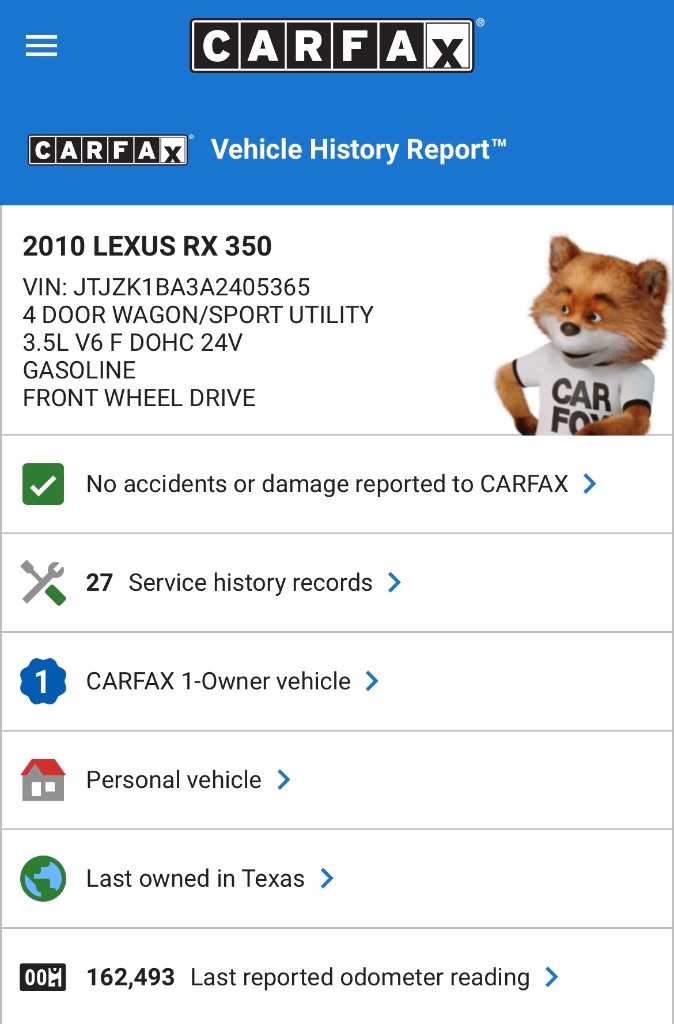674x1024 pixels.
Task: Click the green checkmark accident icon
Action: 43,484
